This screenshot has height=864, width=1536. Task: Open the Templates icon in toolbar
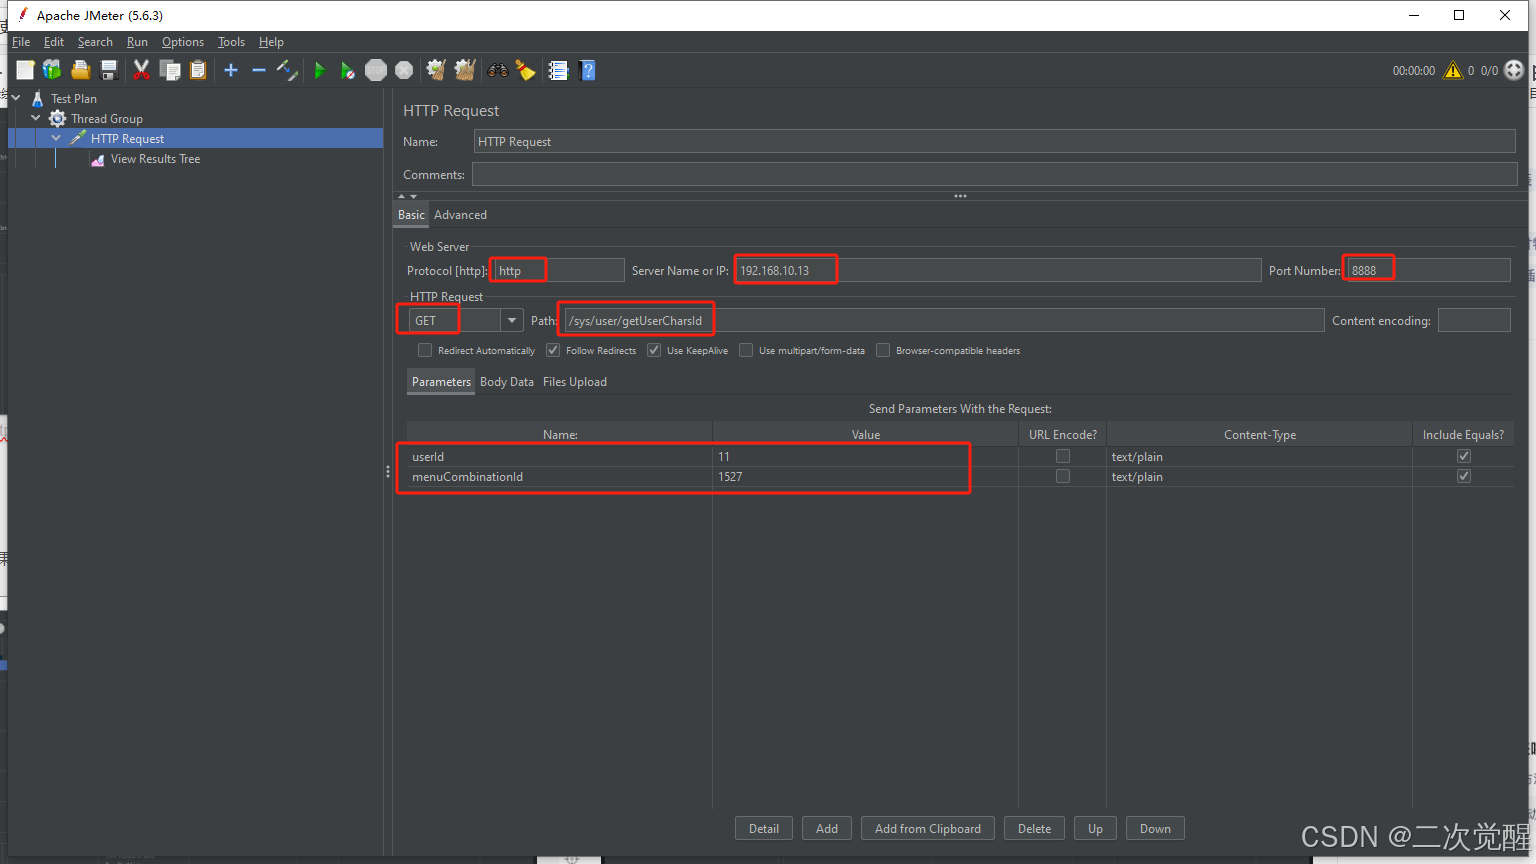[52, 70]
